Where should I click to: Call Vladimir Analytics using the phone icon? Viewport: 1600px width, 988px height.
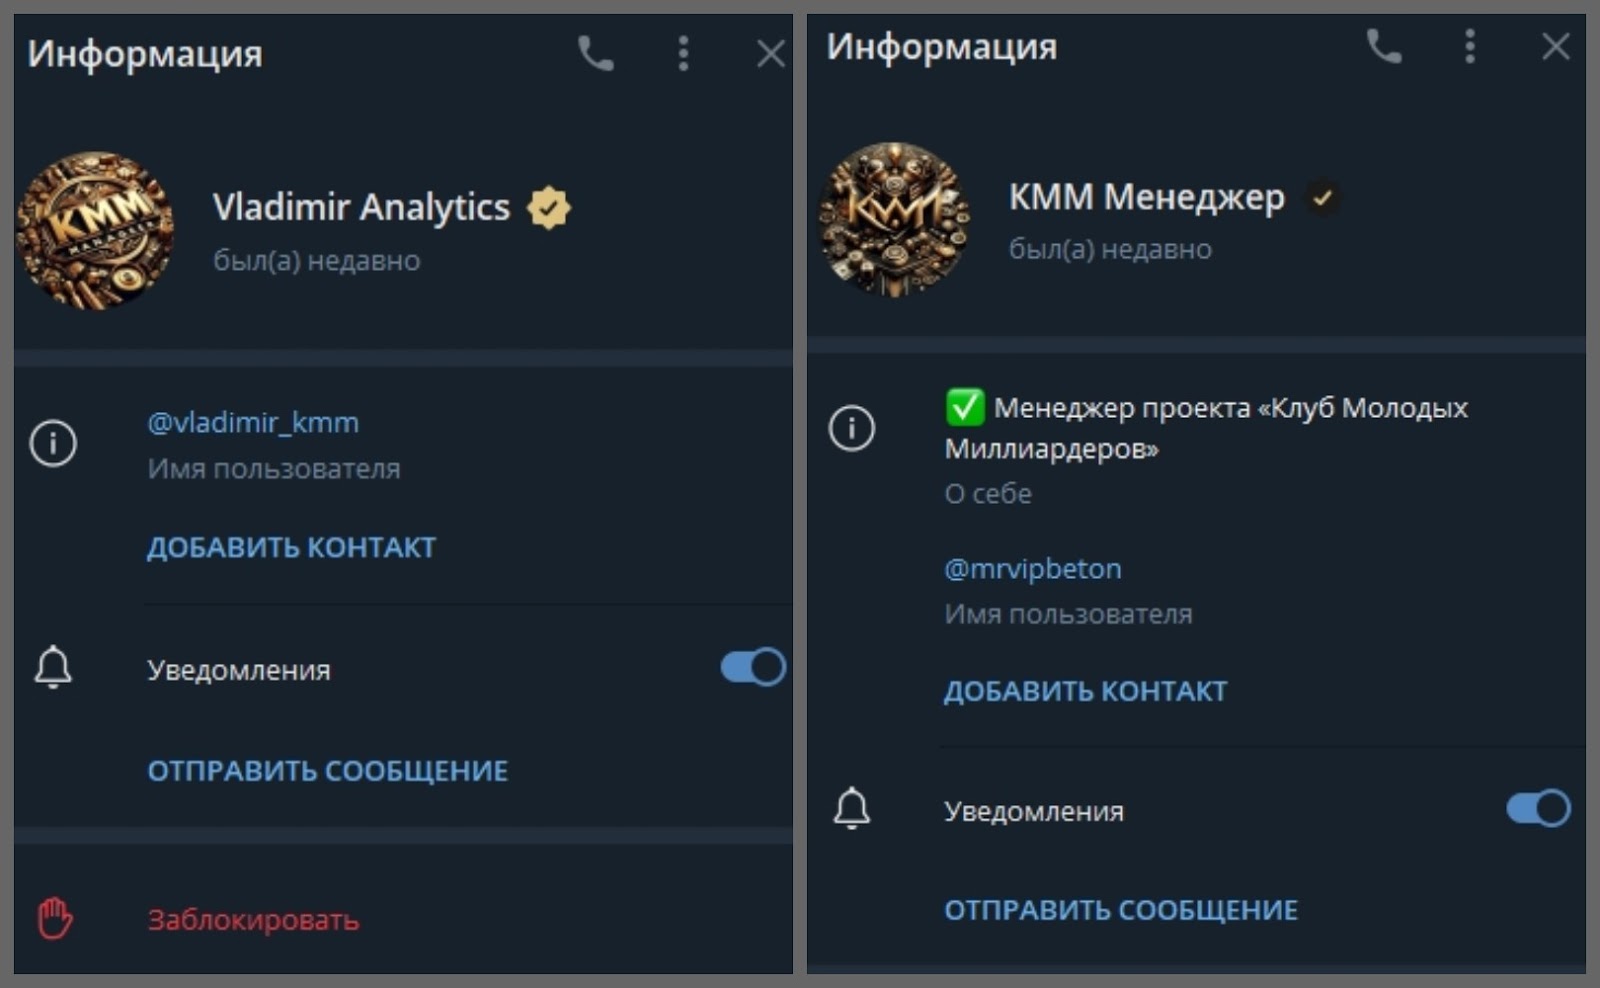coord(596,54)
